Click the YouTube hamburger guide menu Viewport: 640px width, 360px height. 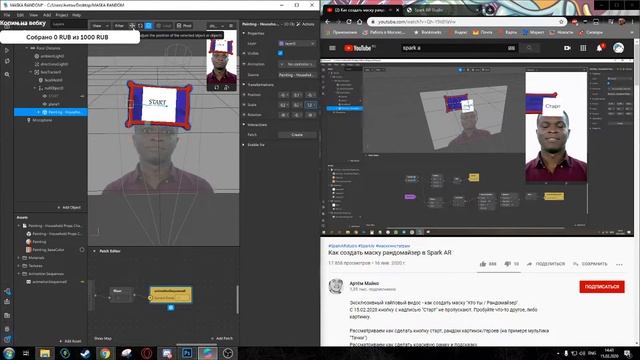click(x=332, y=48)
